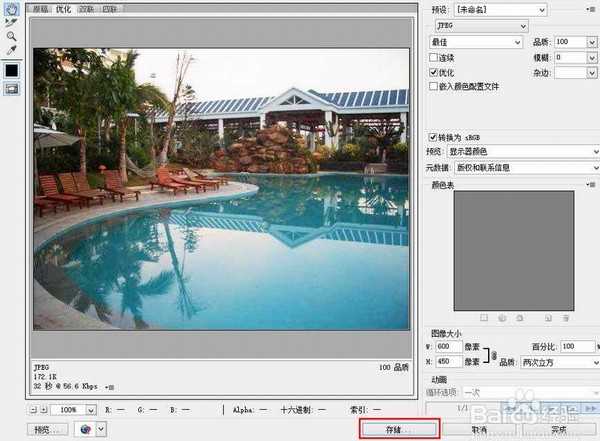The height and width of the screenshot is (441, 600).
Task: Select the Eyedropper tool
Action: click(11, 48)
